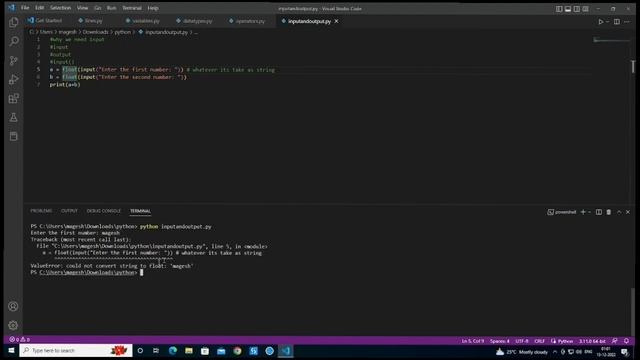The image size is (640, 360).
Task: Switch to the OUTPUT panel tab
Action: [69, 211]
